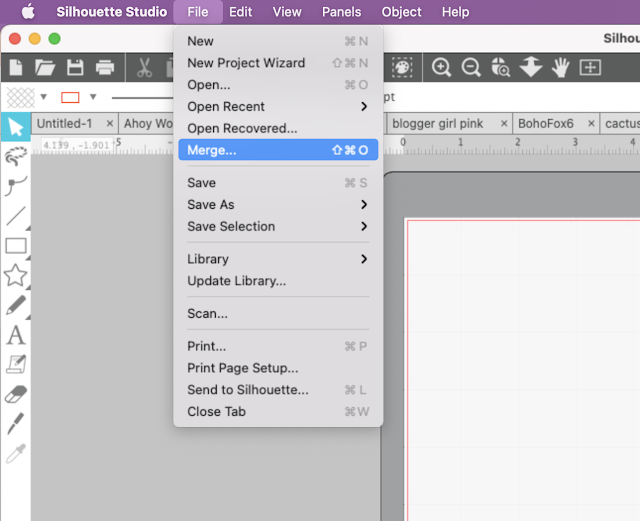640x521 pixels.
Task: Click the Open folder toolbar icon
Action: [45, 67]
